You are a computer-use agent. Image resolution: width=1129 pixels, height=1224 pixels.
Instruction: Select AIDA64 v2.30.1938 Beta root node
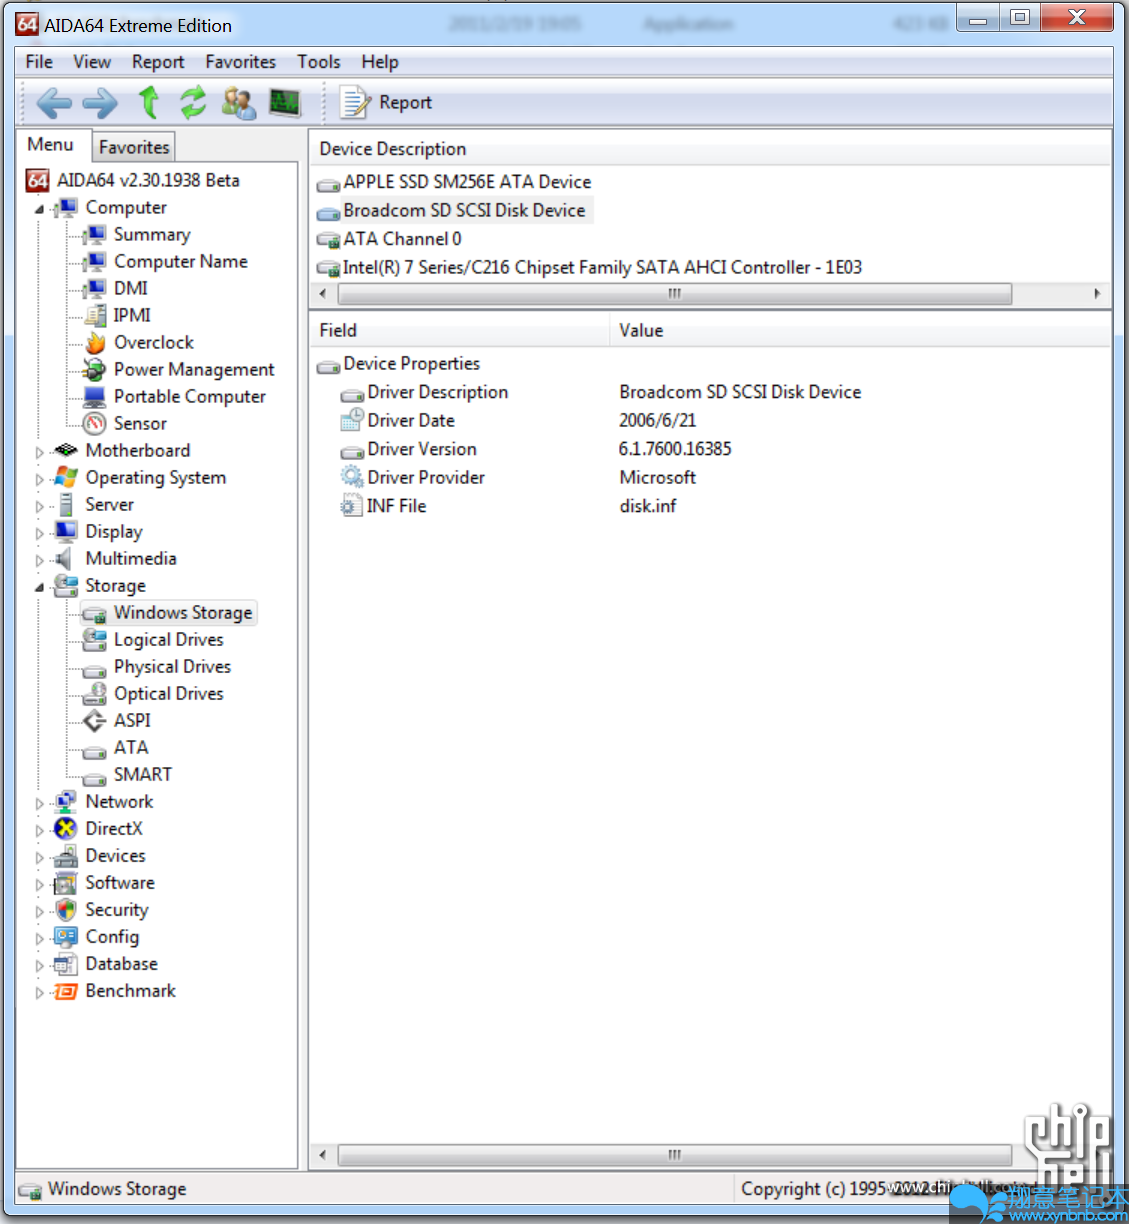pos(148,181)
